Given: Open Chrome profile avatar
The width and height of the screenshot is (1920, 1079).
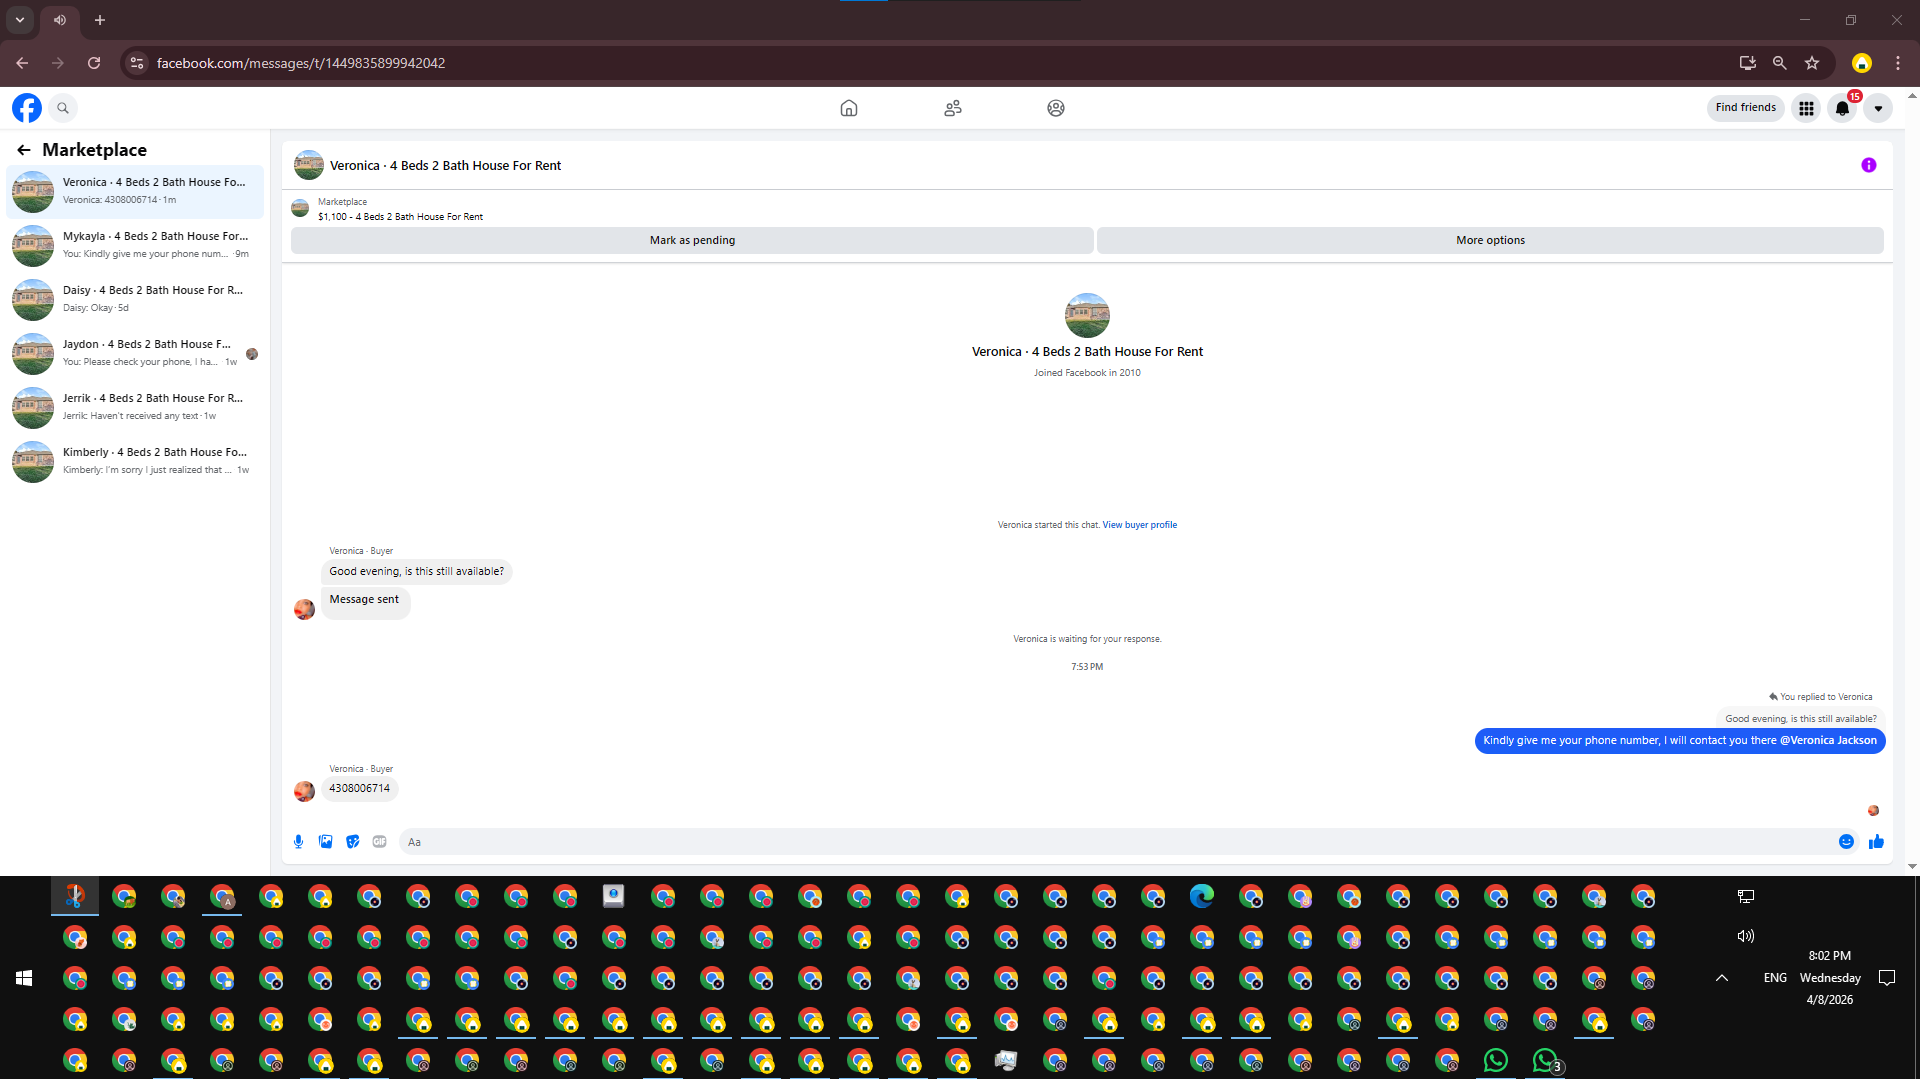Looking at the screenshot, I should [x=1861, y=63].
